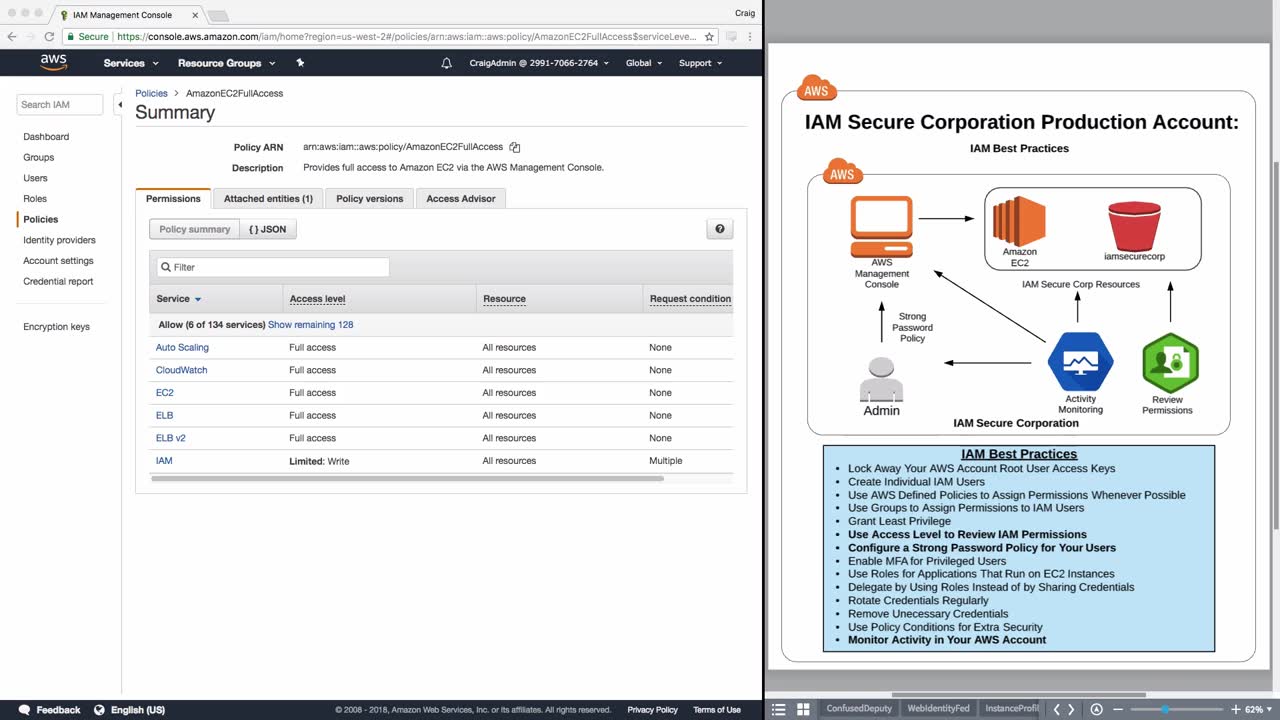Screen dimensions: 1280x720
Task: Click the Admin user icon in diagram
Action: click(x=881, y=378)
